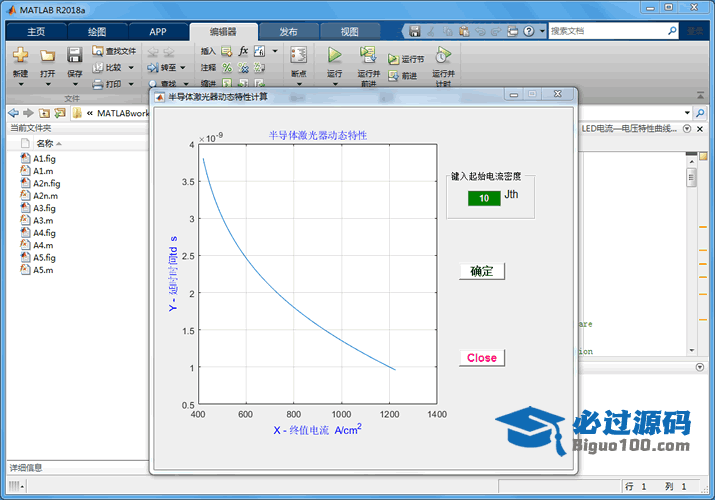Open the dropdown arrow next to 比较
Viewport: 715px width, 500px height.
point(131,67)
